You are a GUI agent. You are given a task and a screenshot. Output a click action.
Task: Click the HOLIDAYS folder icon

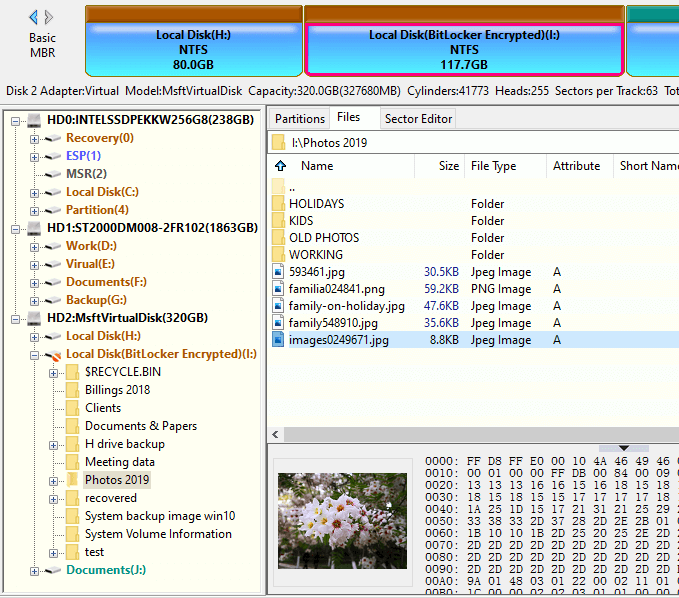[279, 204]
